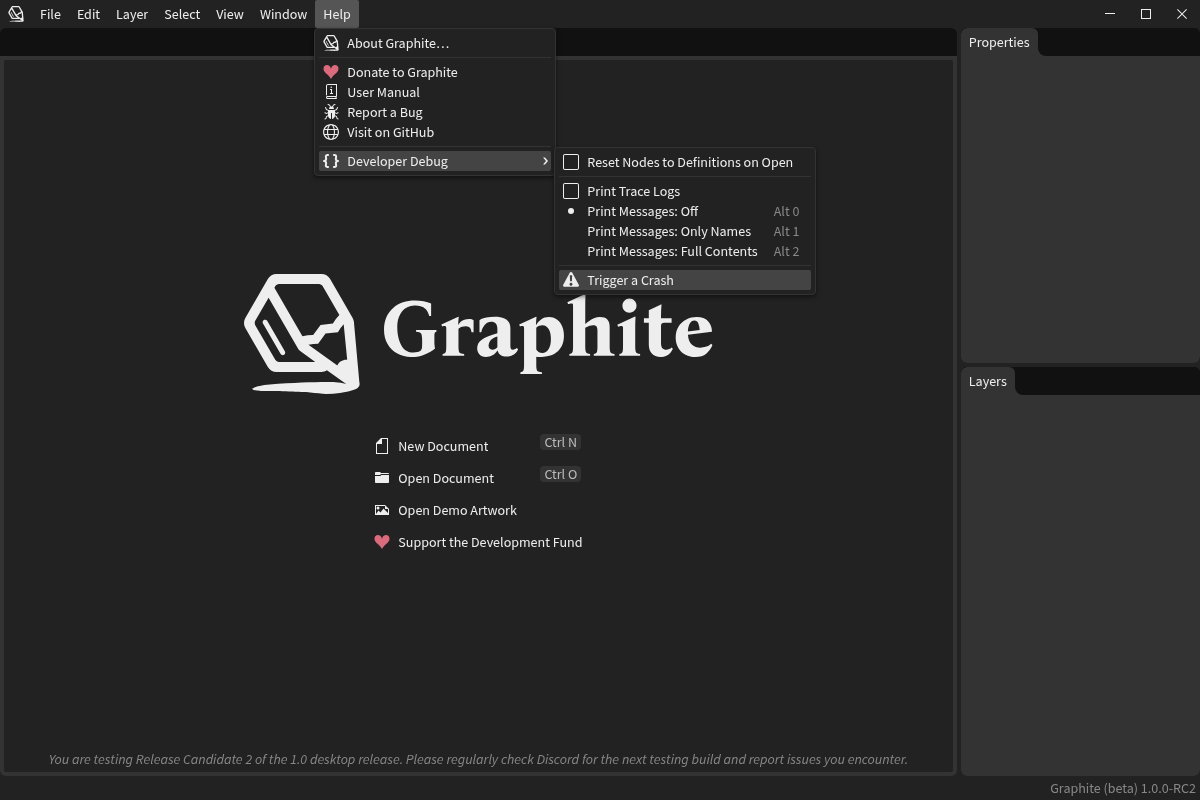Click the globe icon for Visit on GitHub

(x=331, y=132)
